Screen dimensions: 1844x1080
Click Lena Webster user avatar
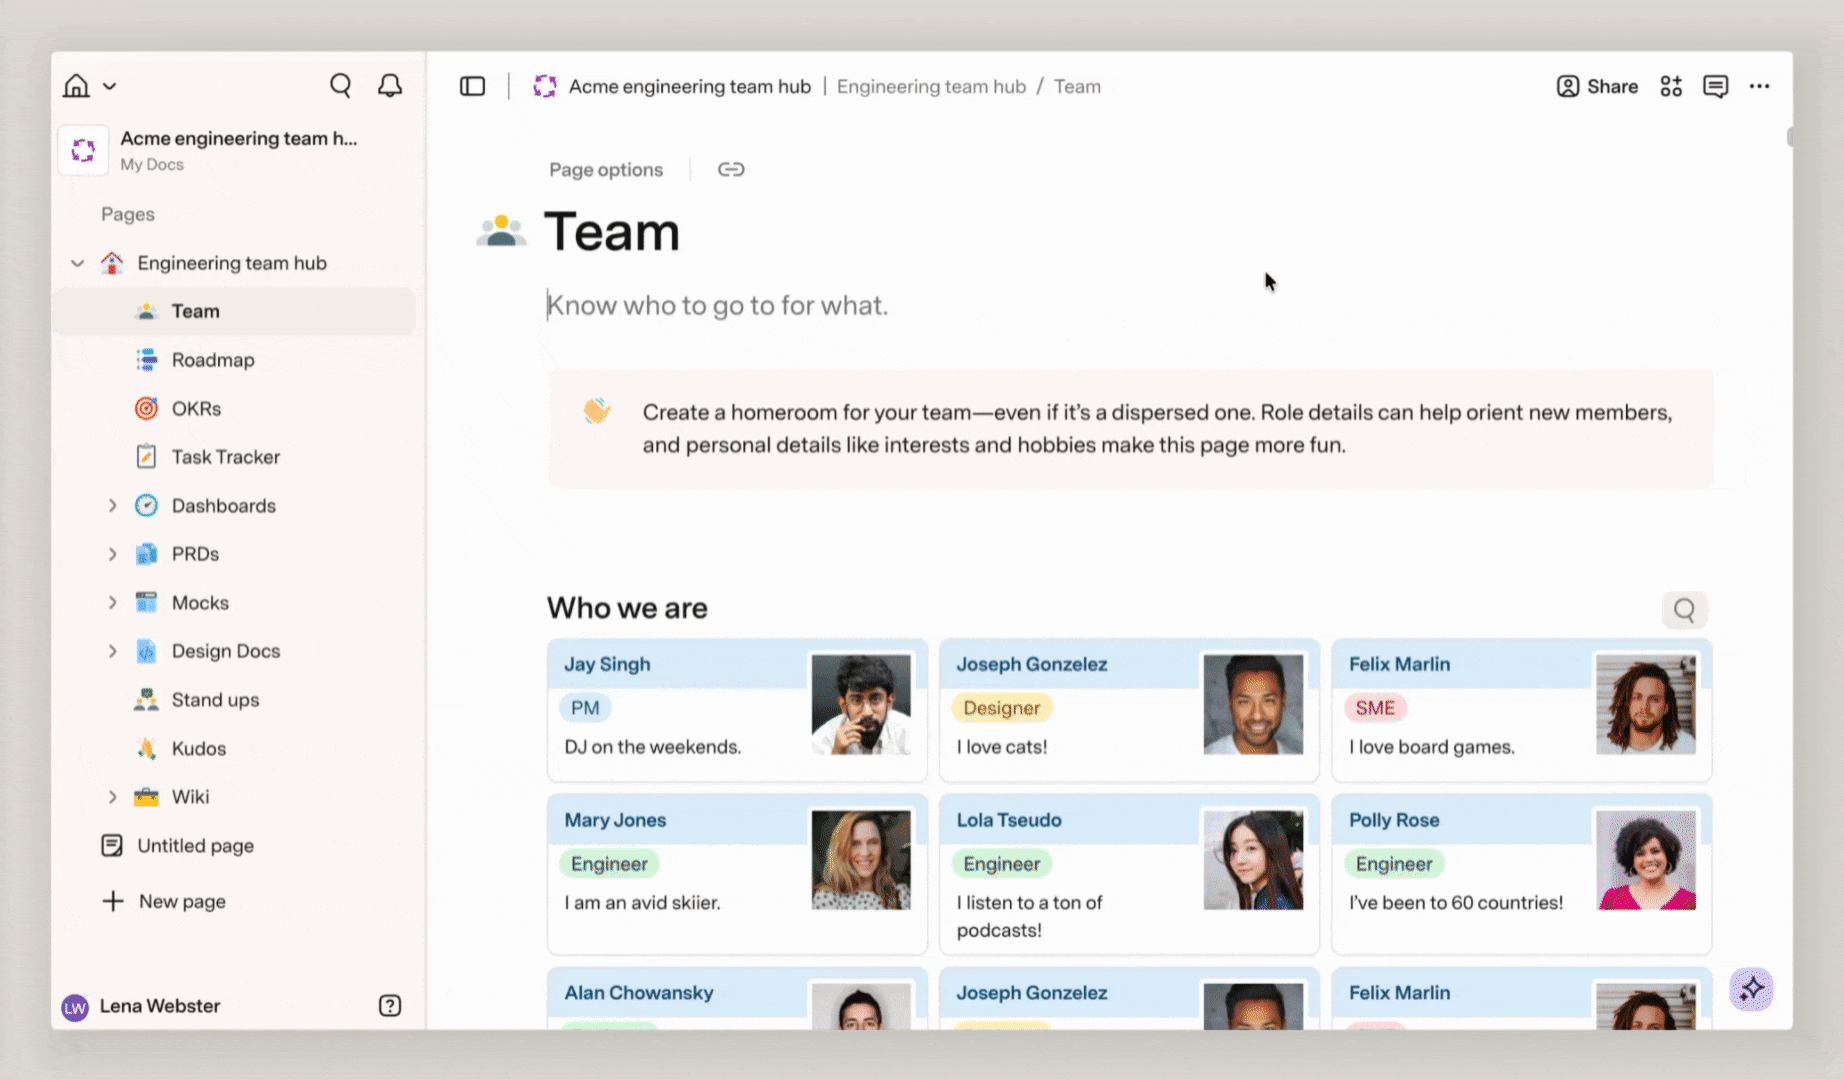[x=75, y=1007]
